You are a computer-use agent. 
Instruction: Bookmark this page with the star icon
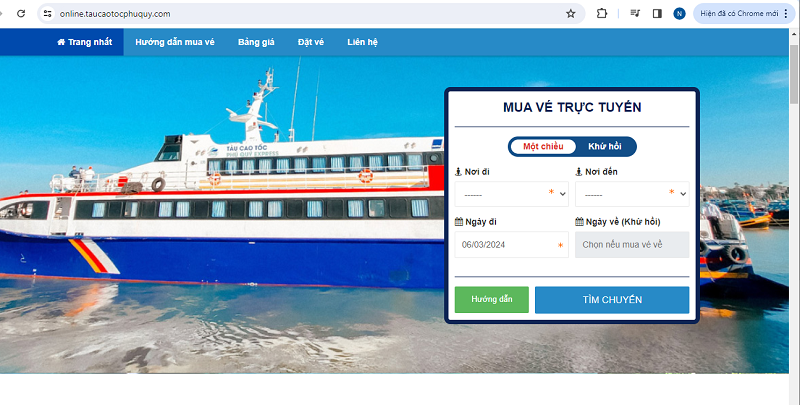pyautogui.click(x=570, y=14)
